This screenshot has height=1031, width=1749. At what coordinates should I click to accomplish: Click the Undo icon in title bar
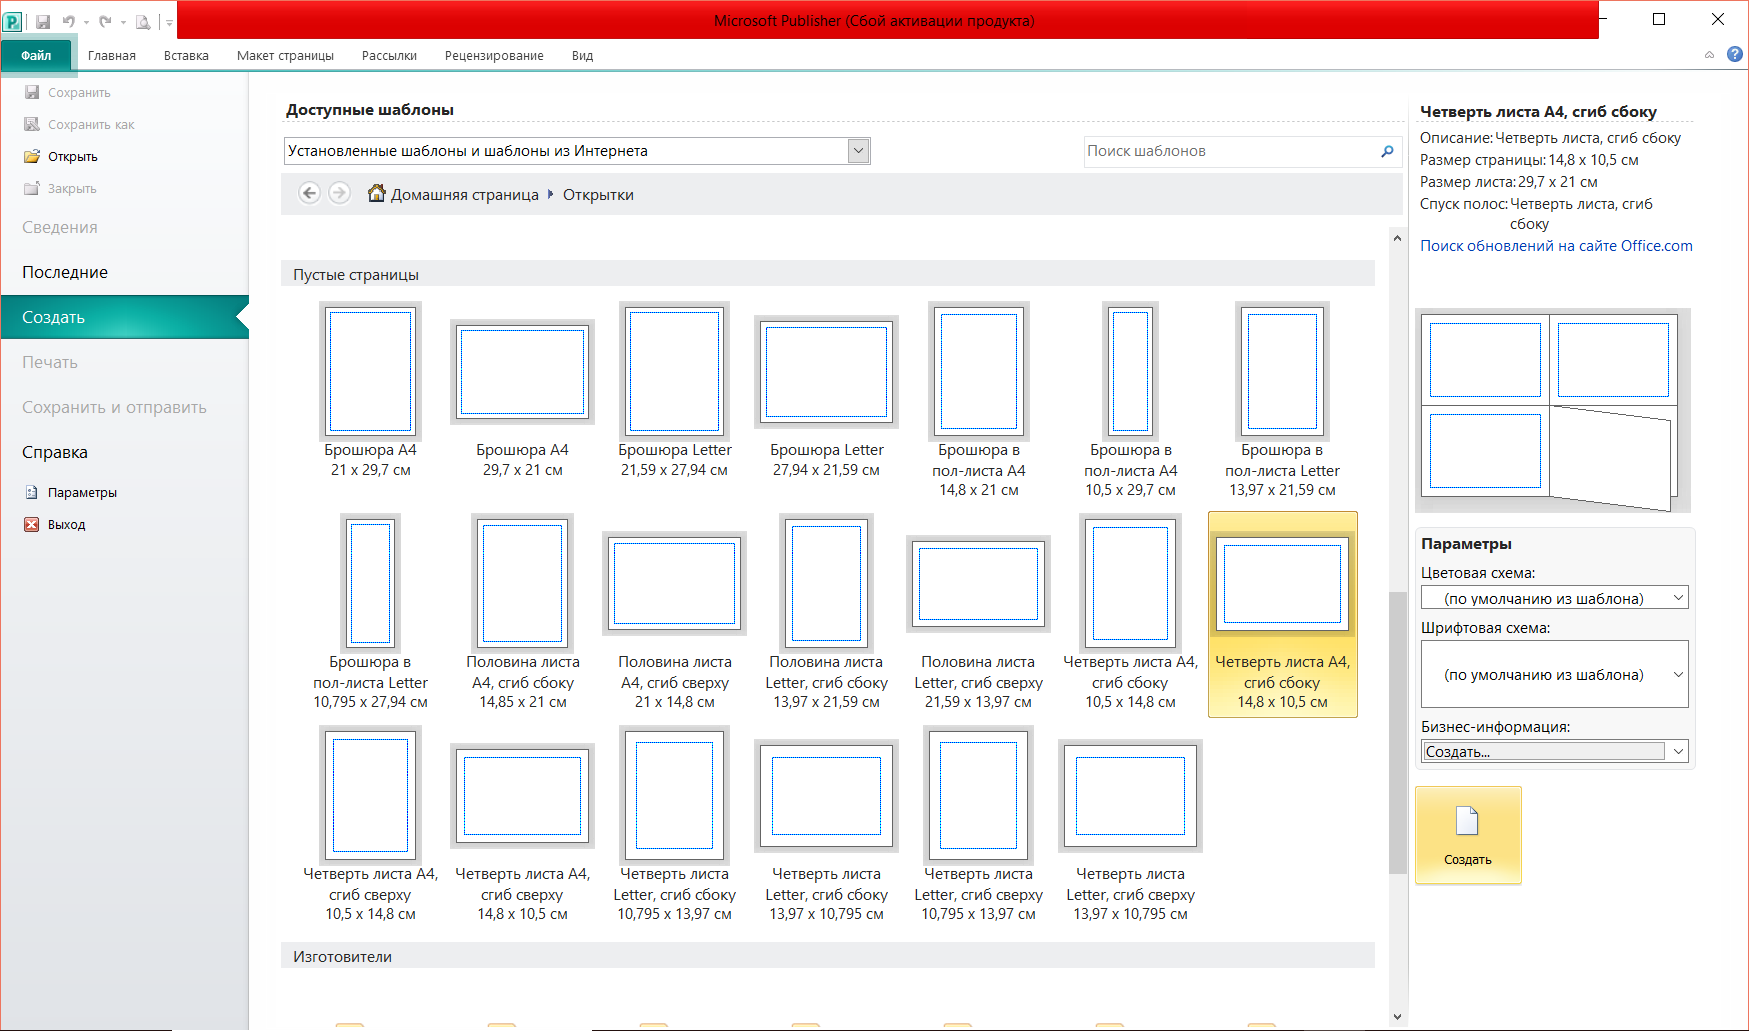(x=69, y=21)
